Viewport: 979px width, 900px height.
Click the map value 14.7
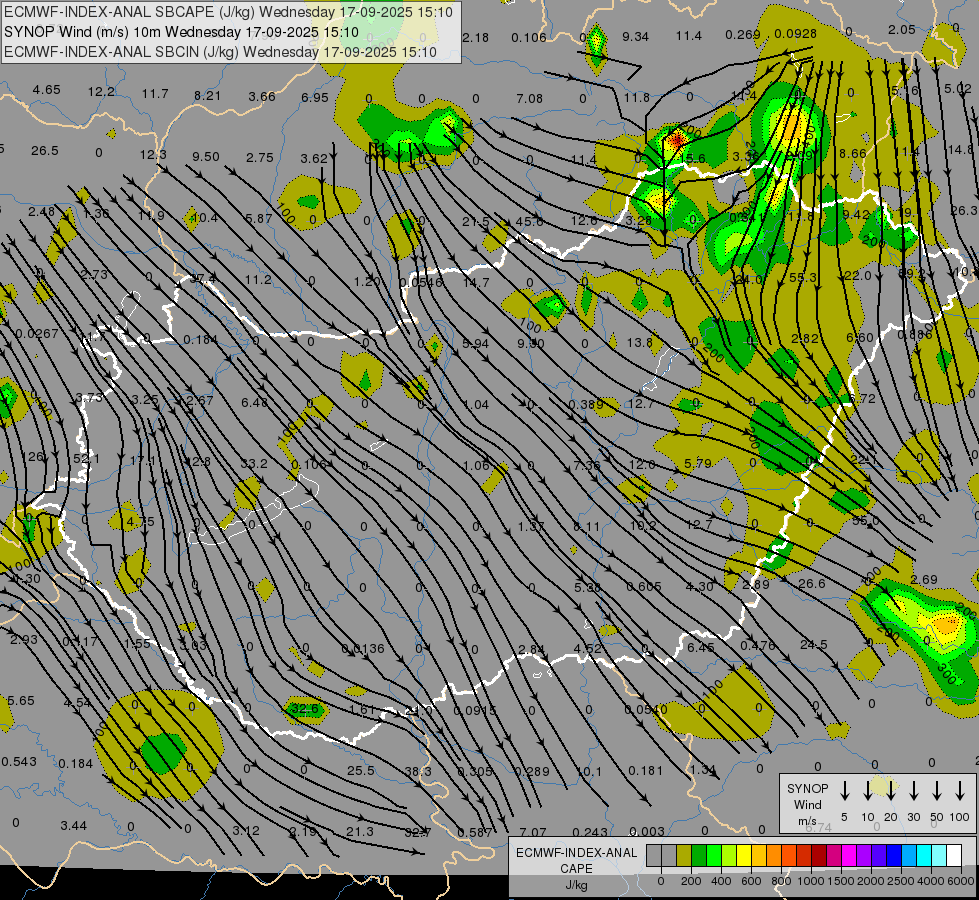pos(476,283)
